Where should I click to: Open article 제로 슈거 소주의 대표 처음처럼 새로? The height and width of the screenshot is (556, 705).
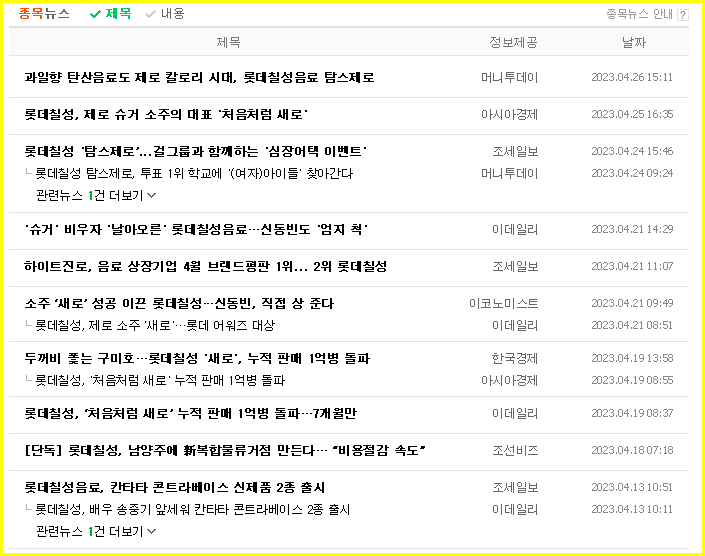[x=166, y=114]
